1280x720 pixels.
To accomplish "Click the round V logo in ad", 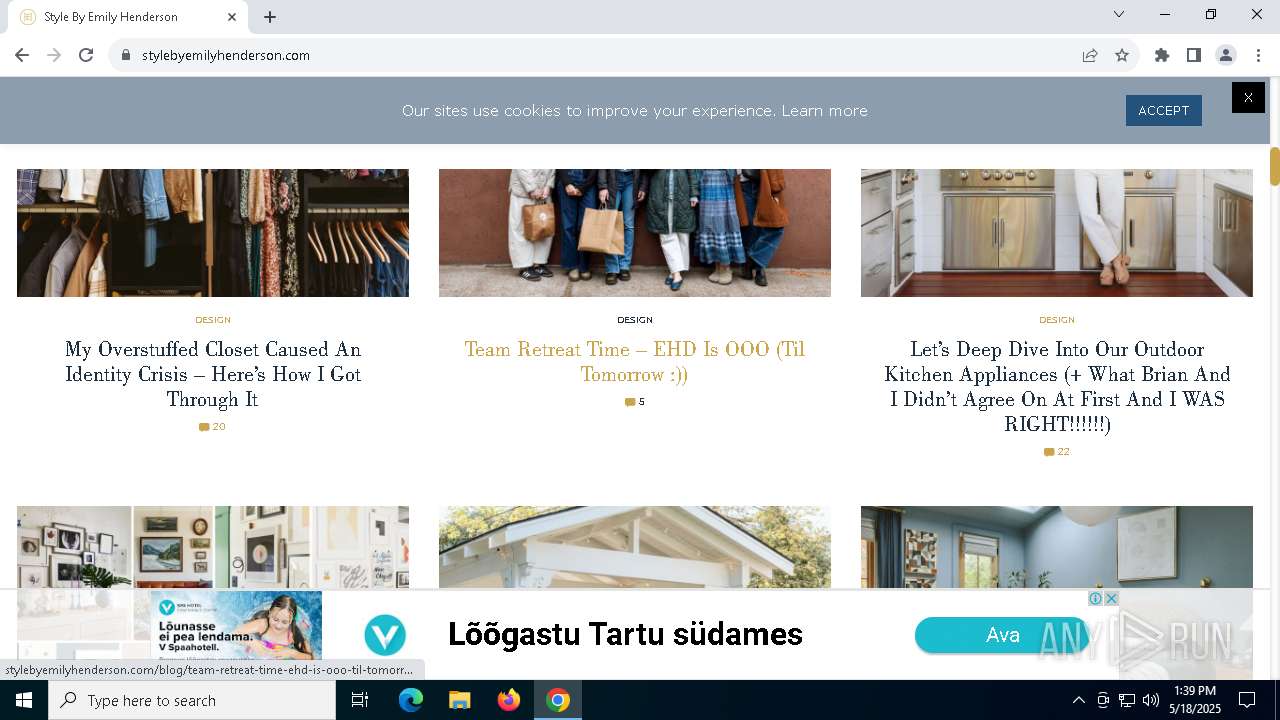I will (385, 635).
